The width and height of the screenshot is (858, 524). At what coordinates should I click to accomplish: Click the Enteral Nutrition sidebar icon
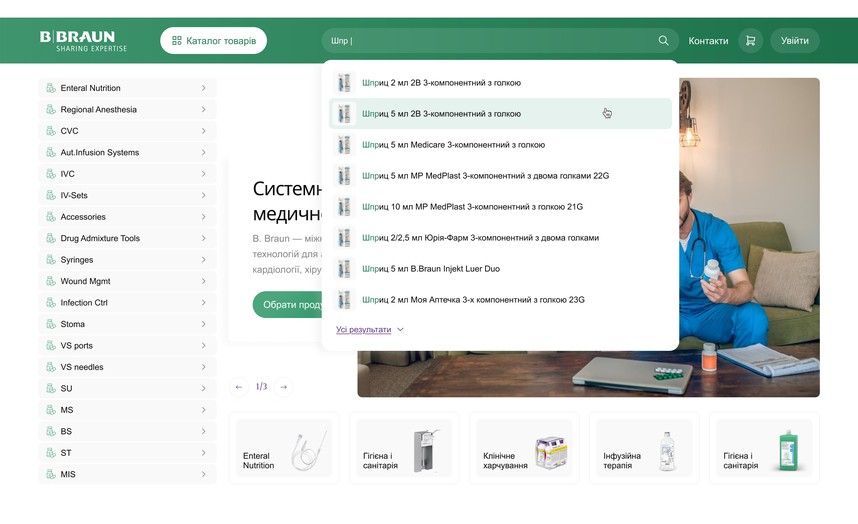point(51,88)
